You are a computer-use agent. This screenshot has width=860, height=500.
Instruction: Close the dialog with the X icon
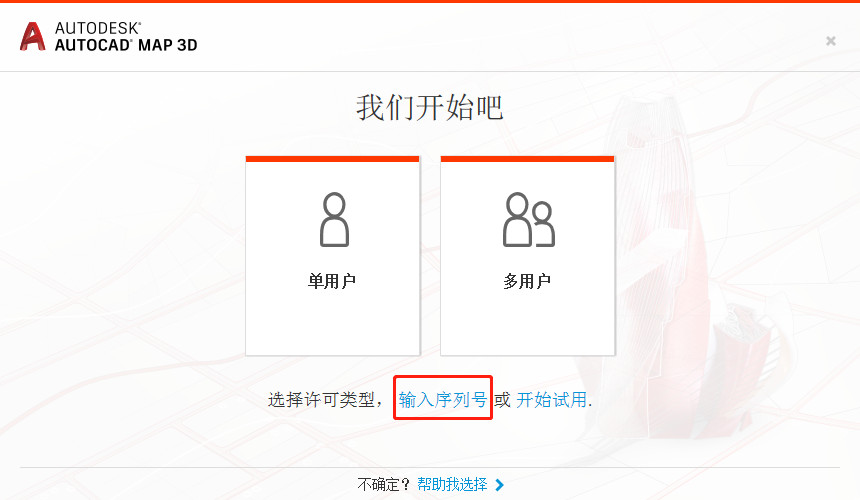pyautogui.click(x=830, y=41)
